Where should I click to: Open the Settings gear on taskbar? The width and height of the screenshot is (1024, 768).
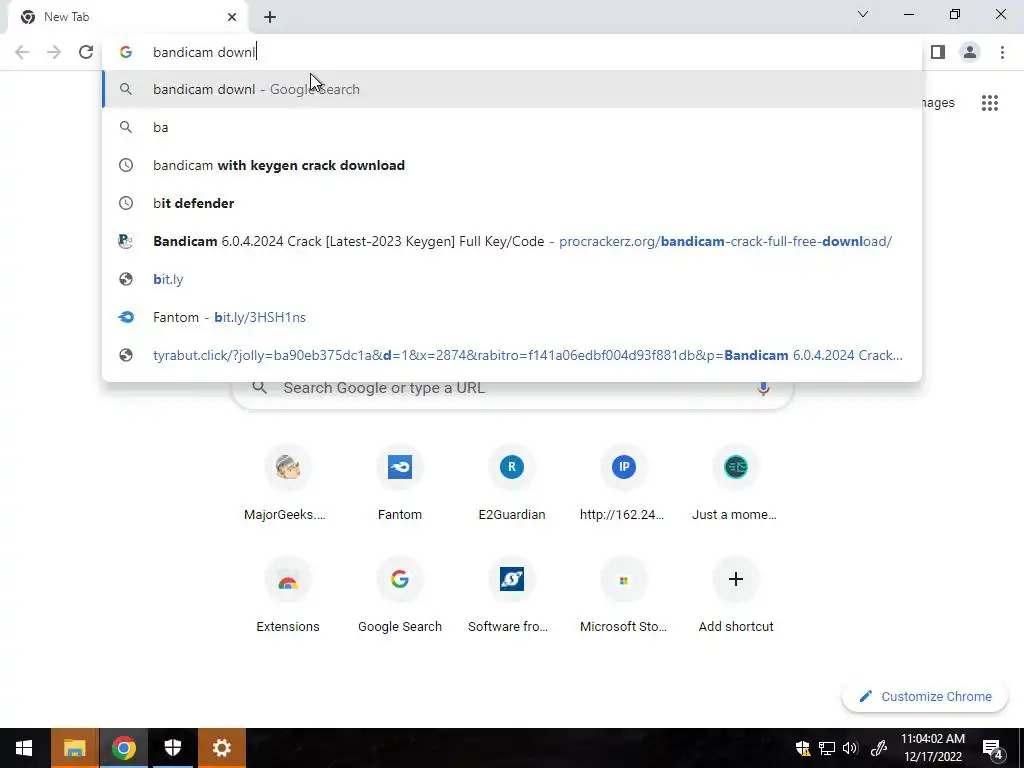(221, 748)
